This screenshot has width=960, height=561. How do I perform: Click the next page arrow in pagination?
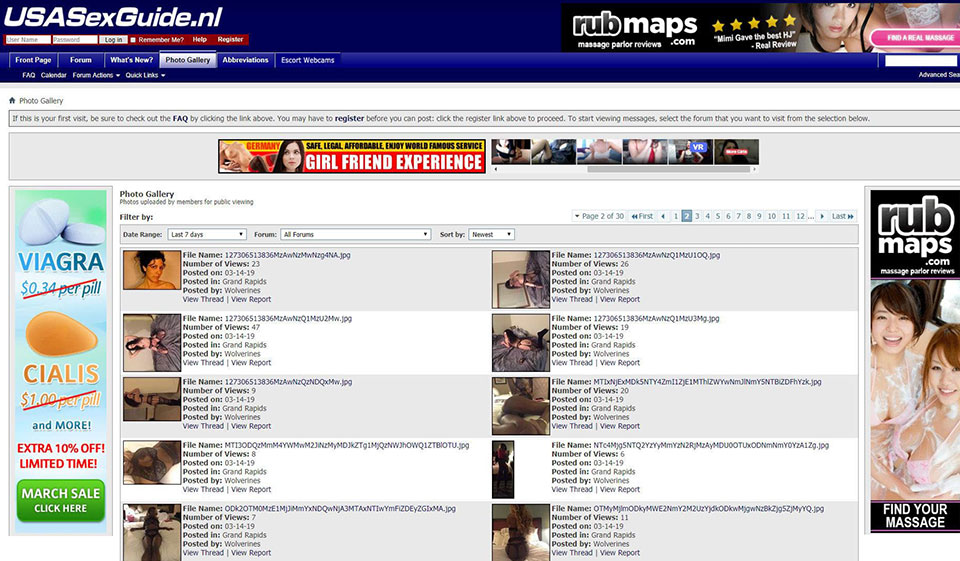point(822,216)
